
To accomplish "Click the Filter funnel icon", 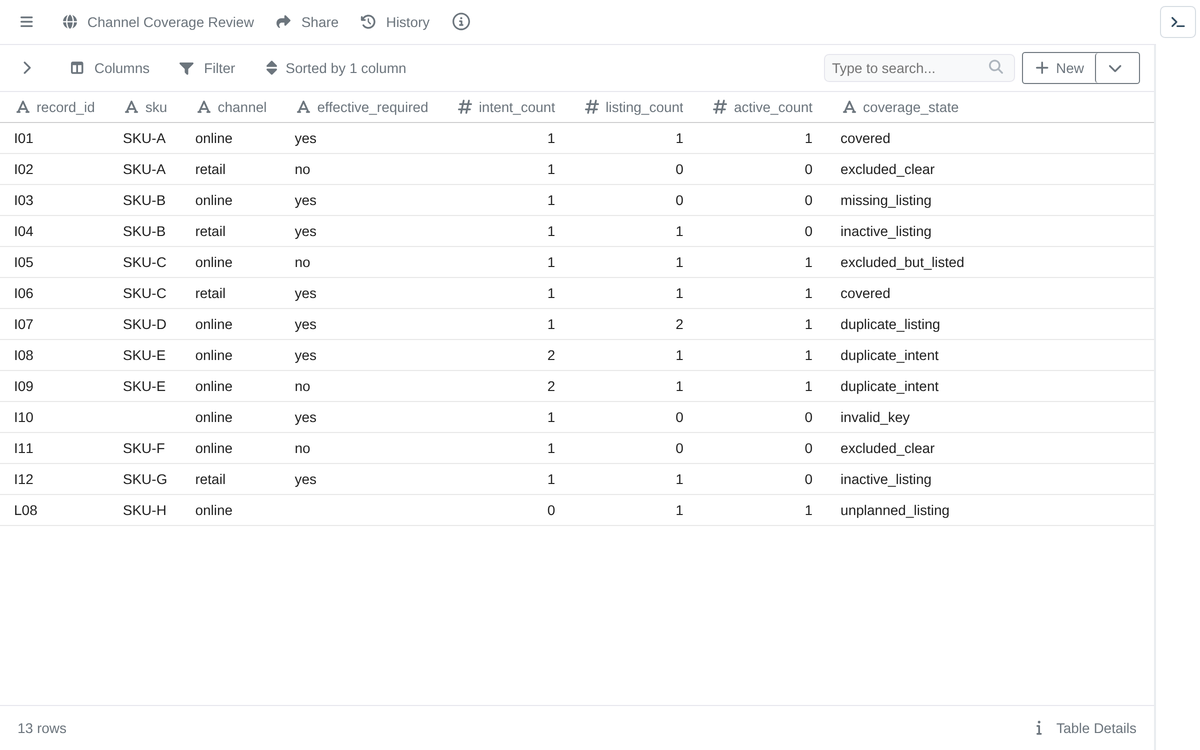I will pos(186,68).
